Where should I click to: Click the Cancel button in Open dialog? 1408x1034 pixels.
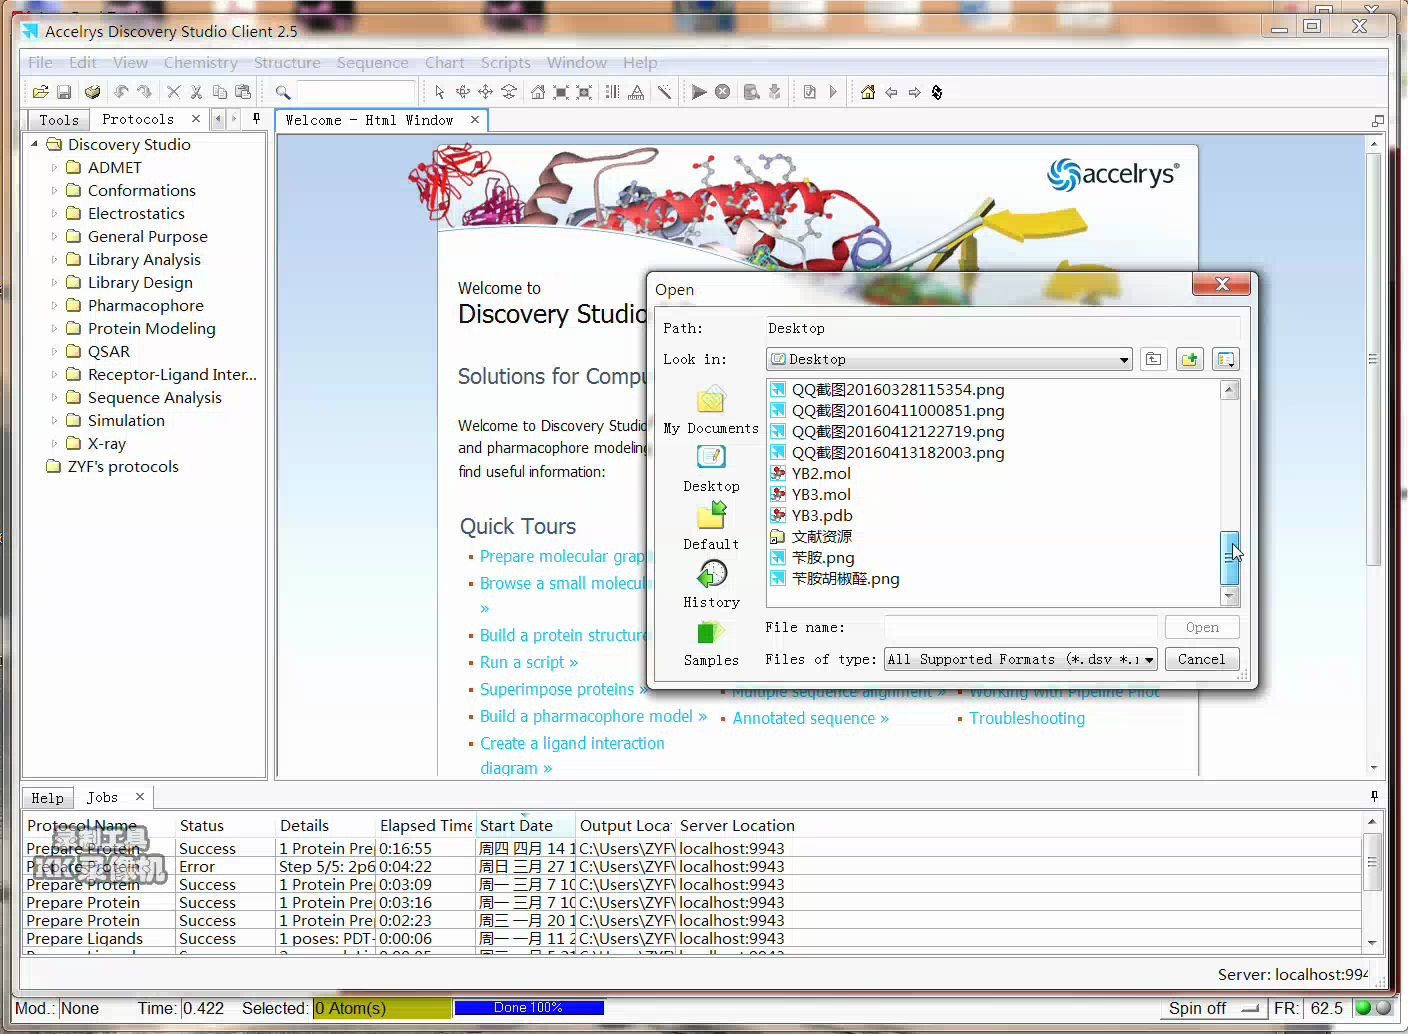[x=1201, y=659]
